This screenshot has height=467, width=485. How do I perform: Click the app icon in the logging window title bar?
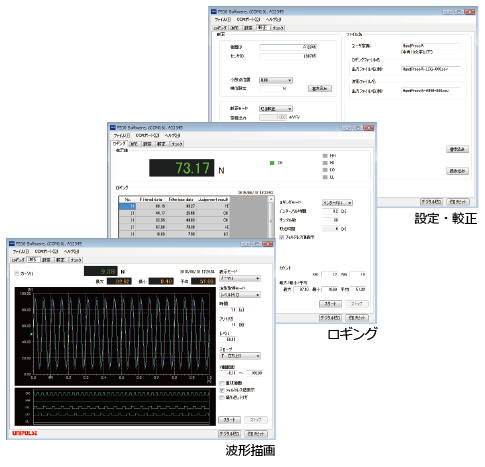(x=113, y=128)
